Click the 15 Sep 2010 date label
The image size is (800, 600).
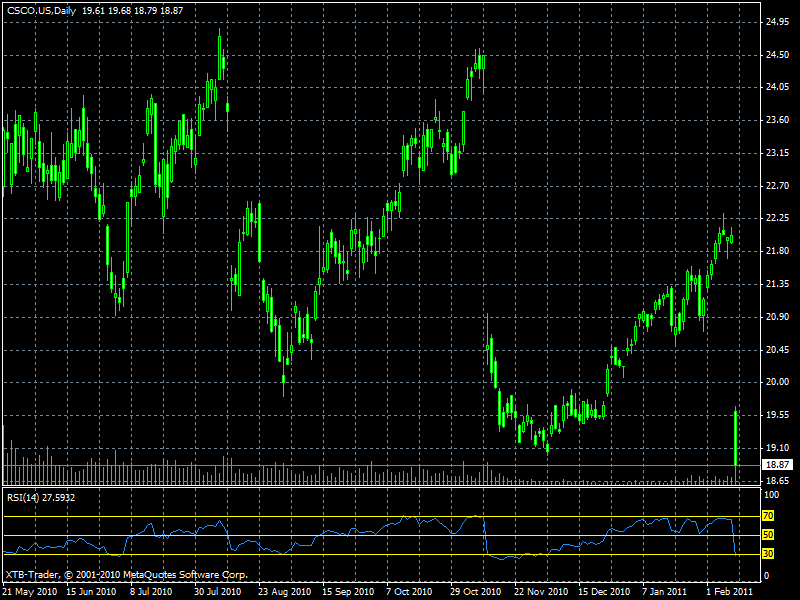point(348,592)
